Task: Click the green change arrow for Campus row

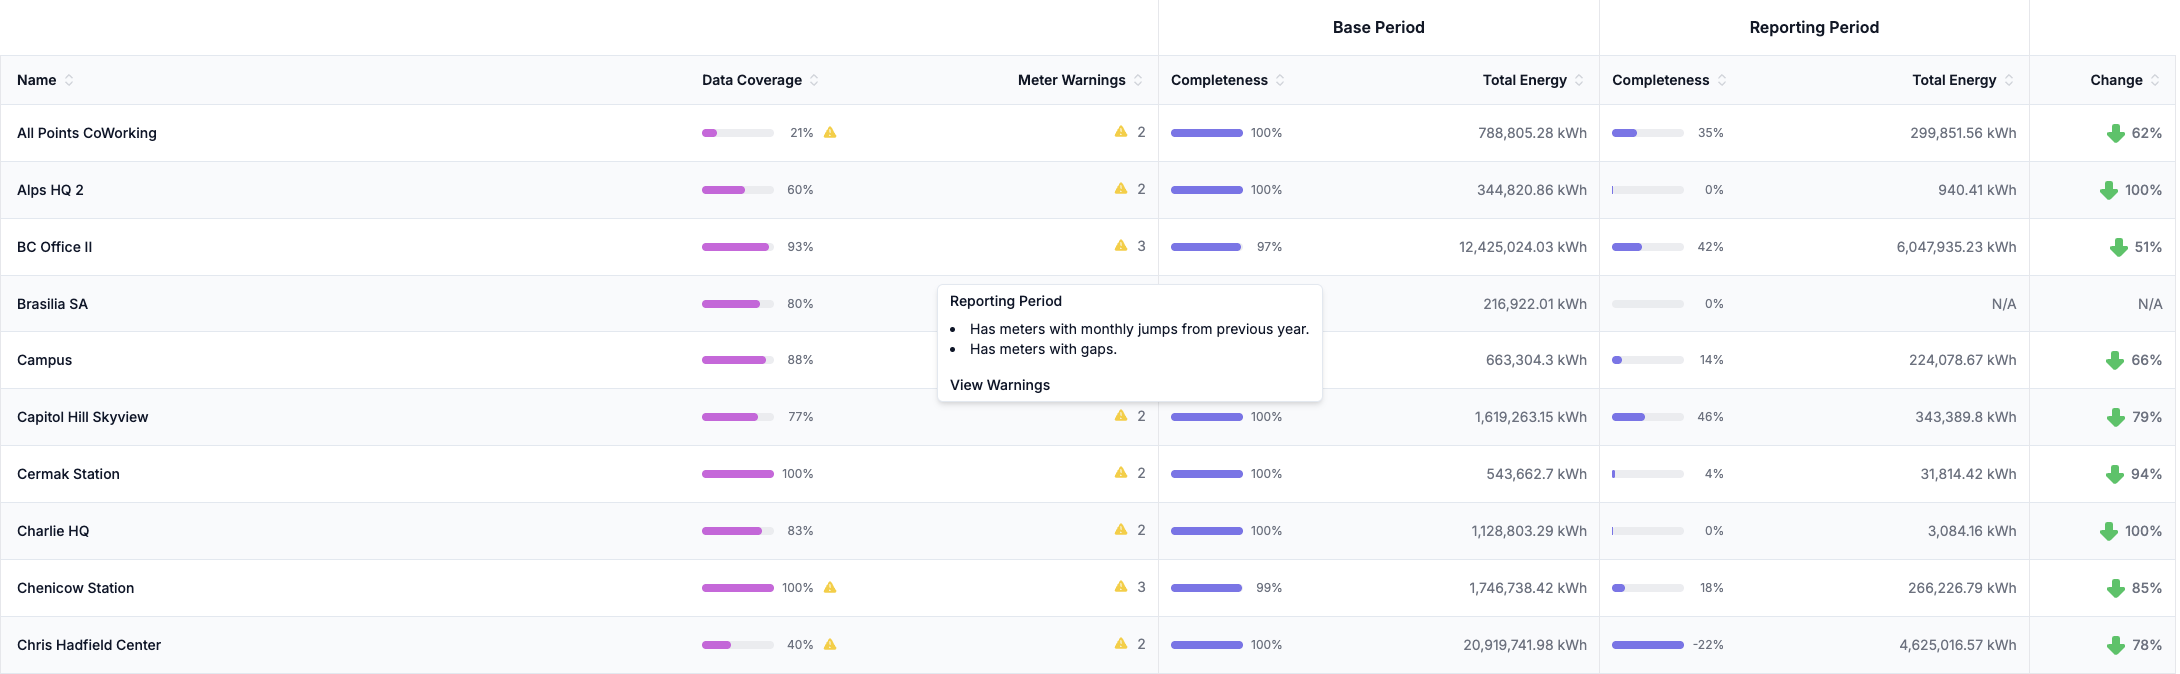Action: click(x=2115, y=360)
